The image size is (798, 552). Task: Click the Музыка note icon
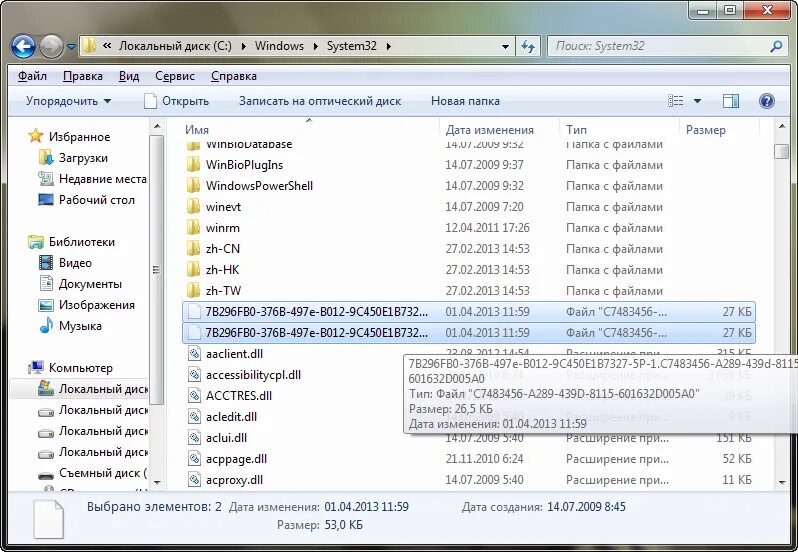click(x=46, y=326)
